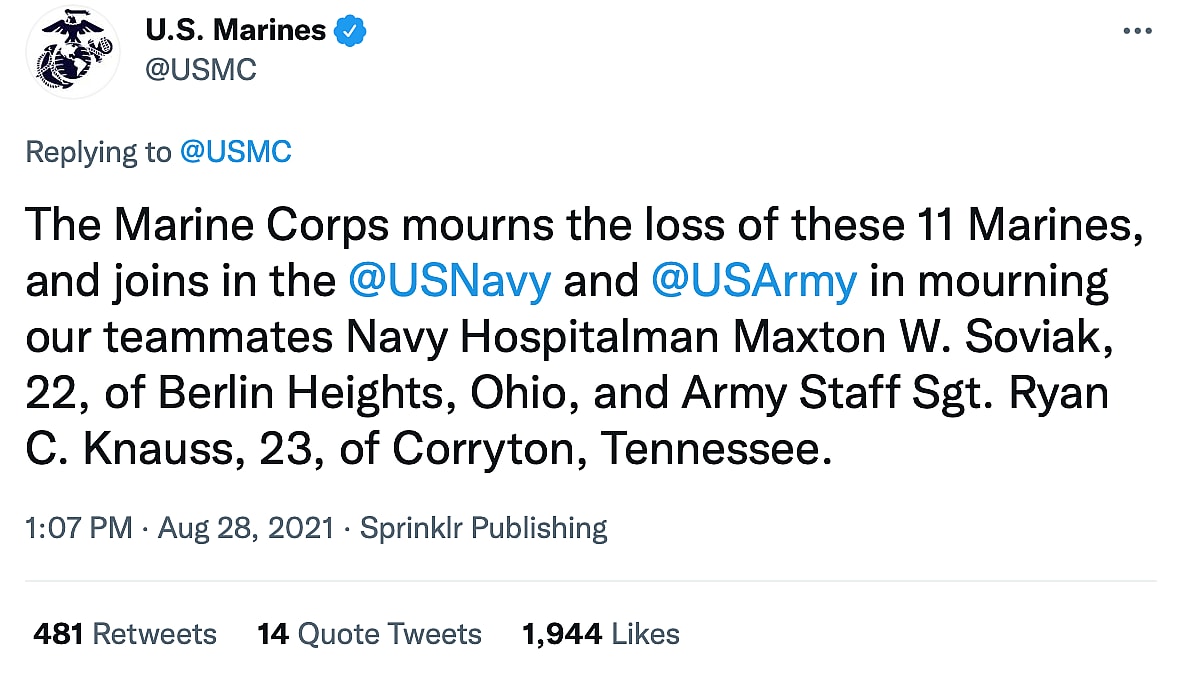
Task: View the 481 Retweets list
Action: (x=125, y=634)
